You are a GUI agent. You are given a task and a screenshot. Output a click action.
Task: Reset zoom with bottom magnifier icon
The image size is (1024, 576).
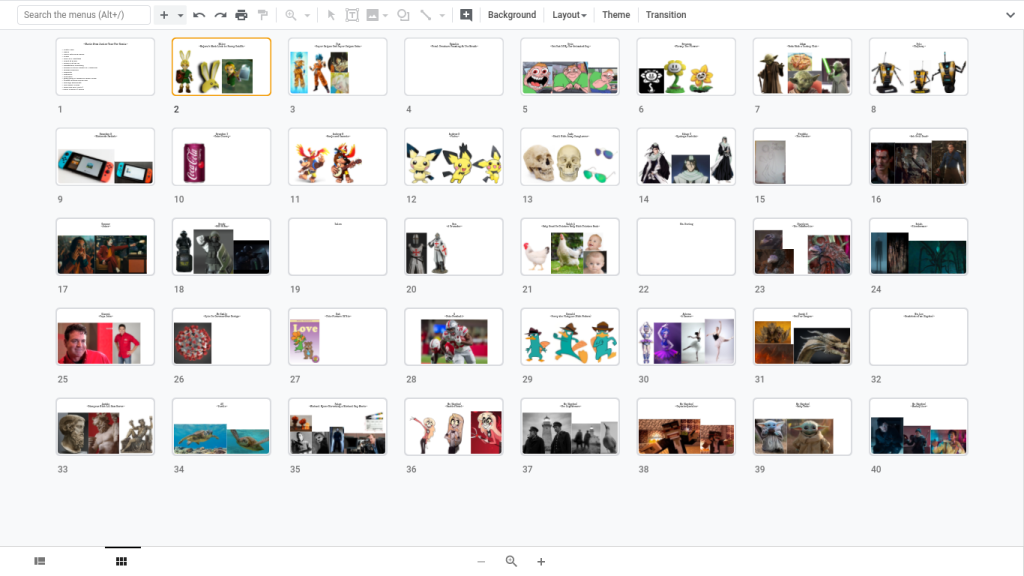point(511,562)
